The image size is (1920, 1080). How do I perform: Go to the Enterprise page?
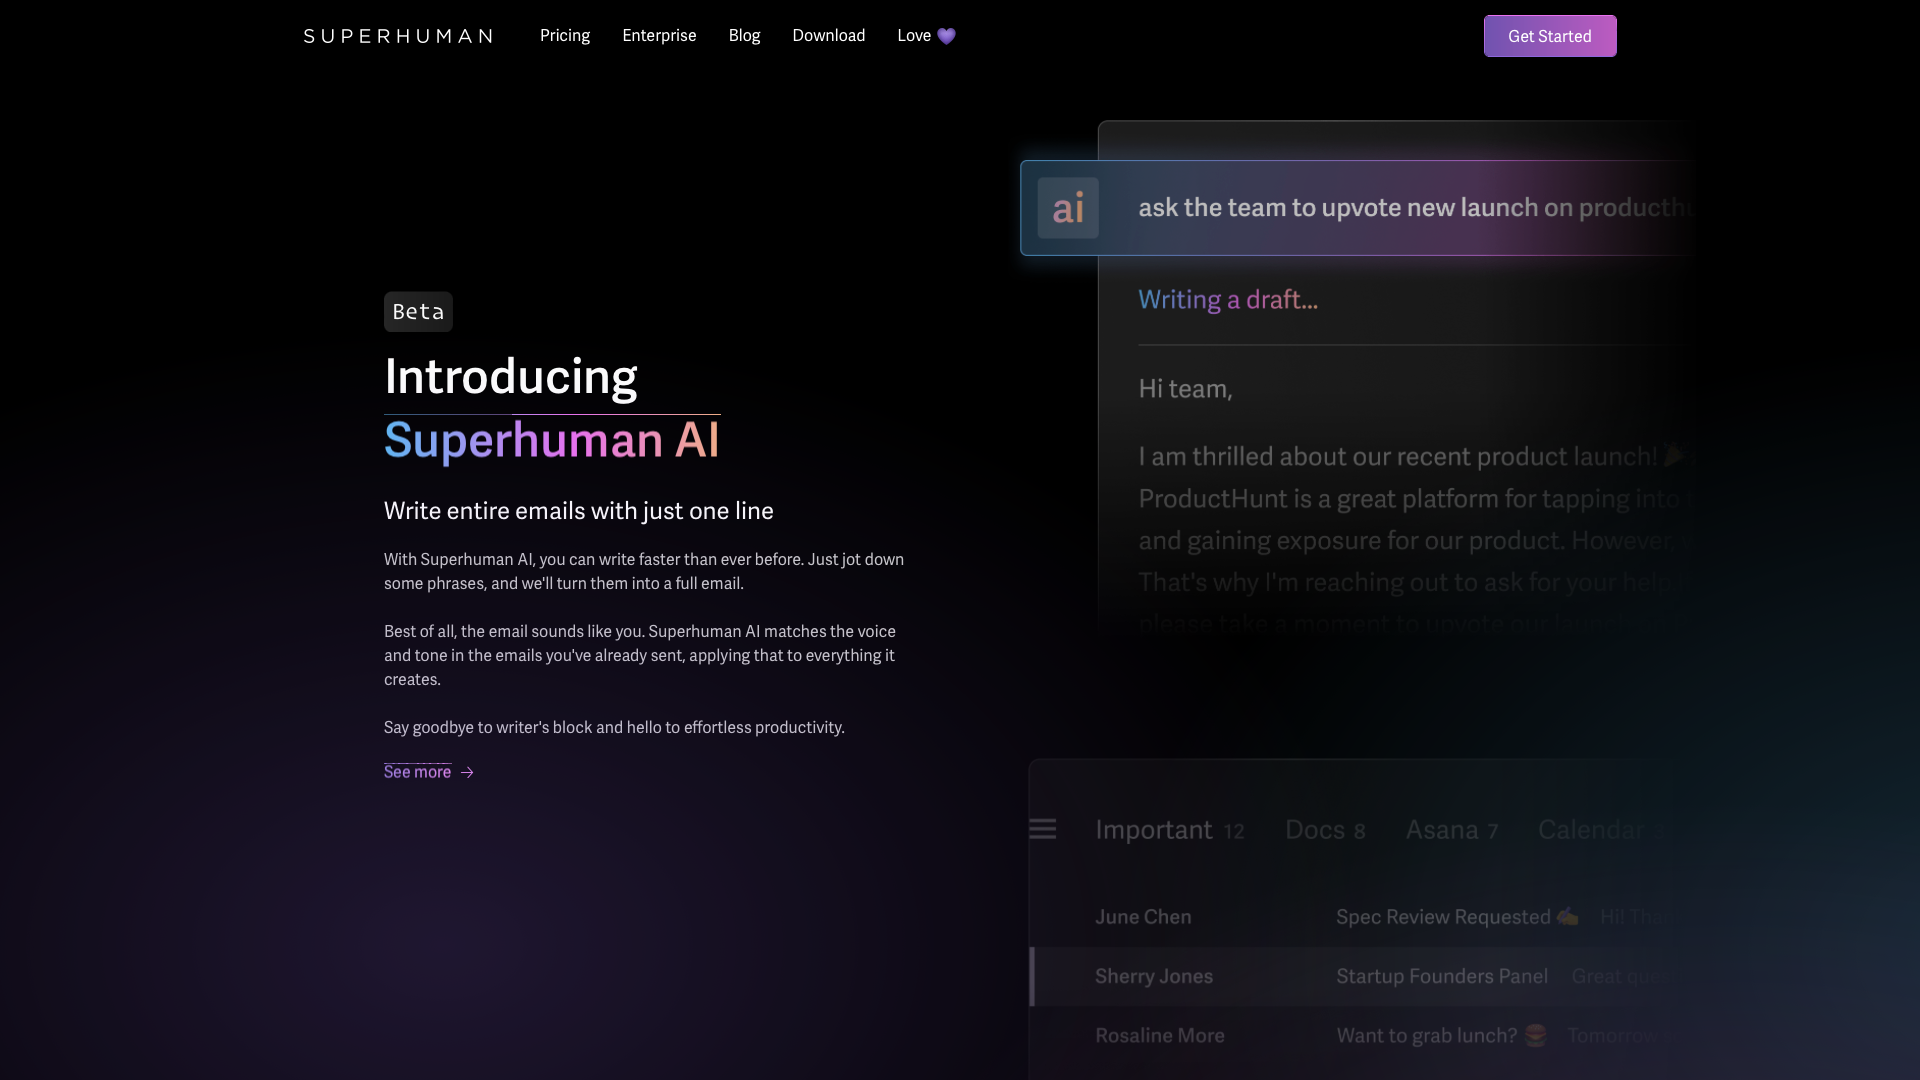(659, 36)
